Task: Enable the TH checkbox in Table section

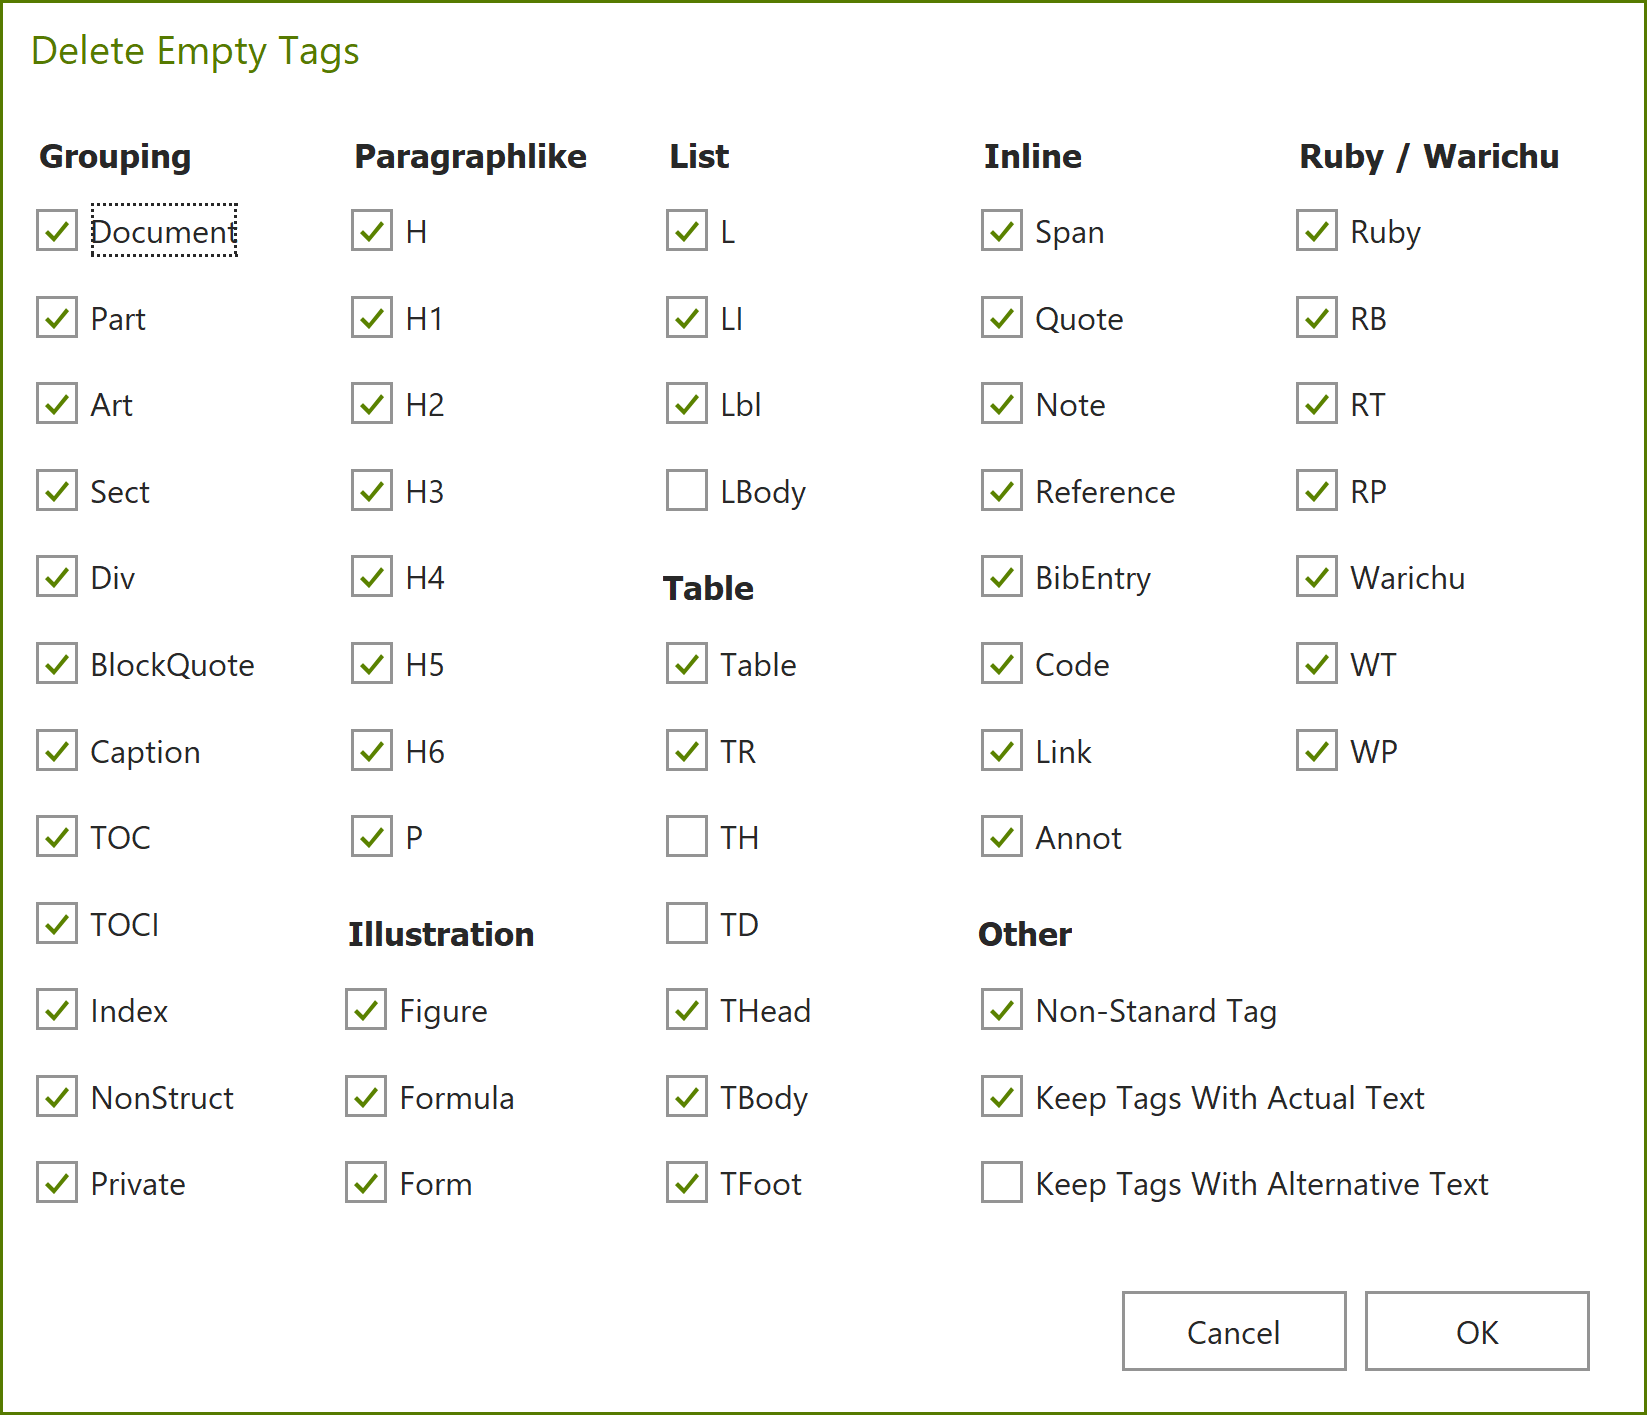Action: (686, 837)
